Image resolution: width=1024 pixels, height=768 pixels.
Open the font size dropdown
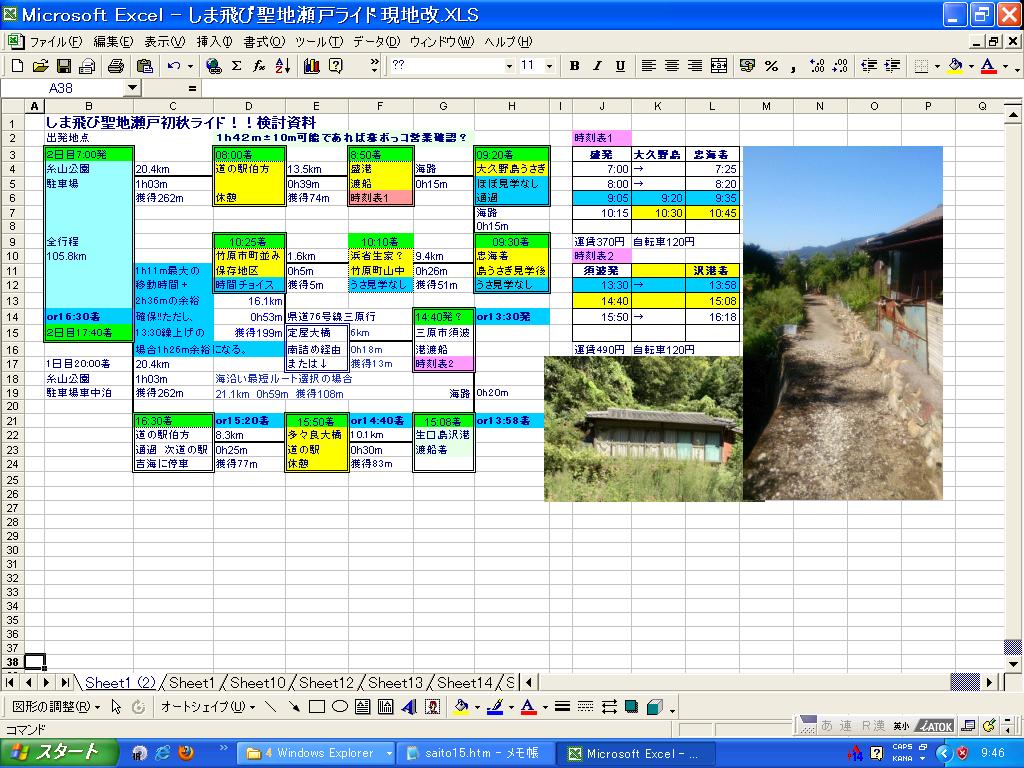click(x=549, y=66)
